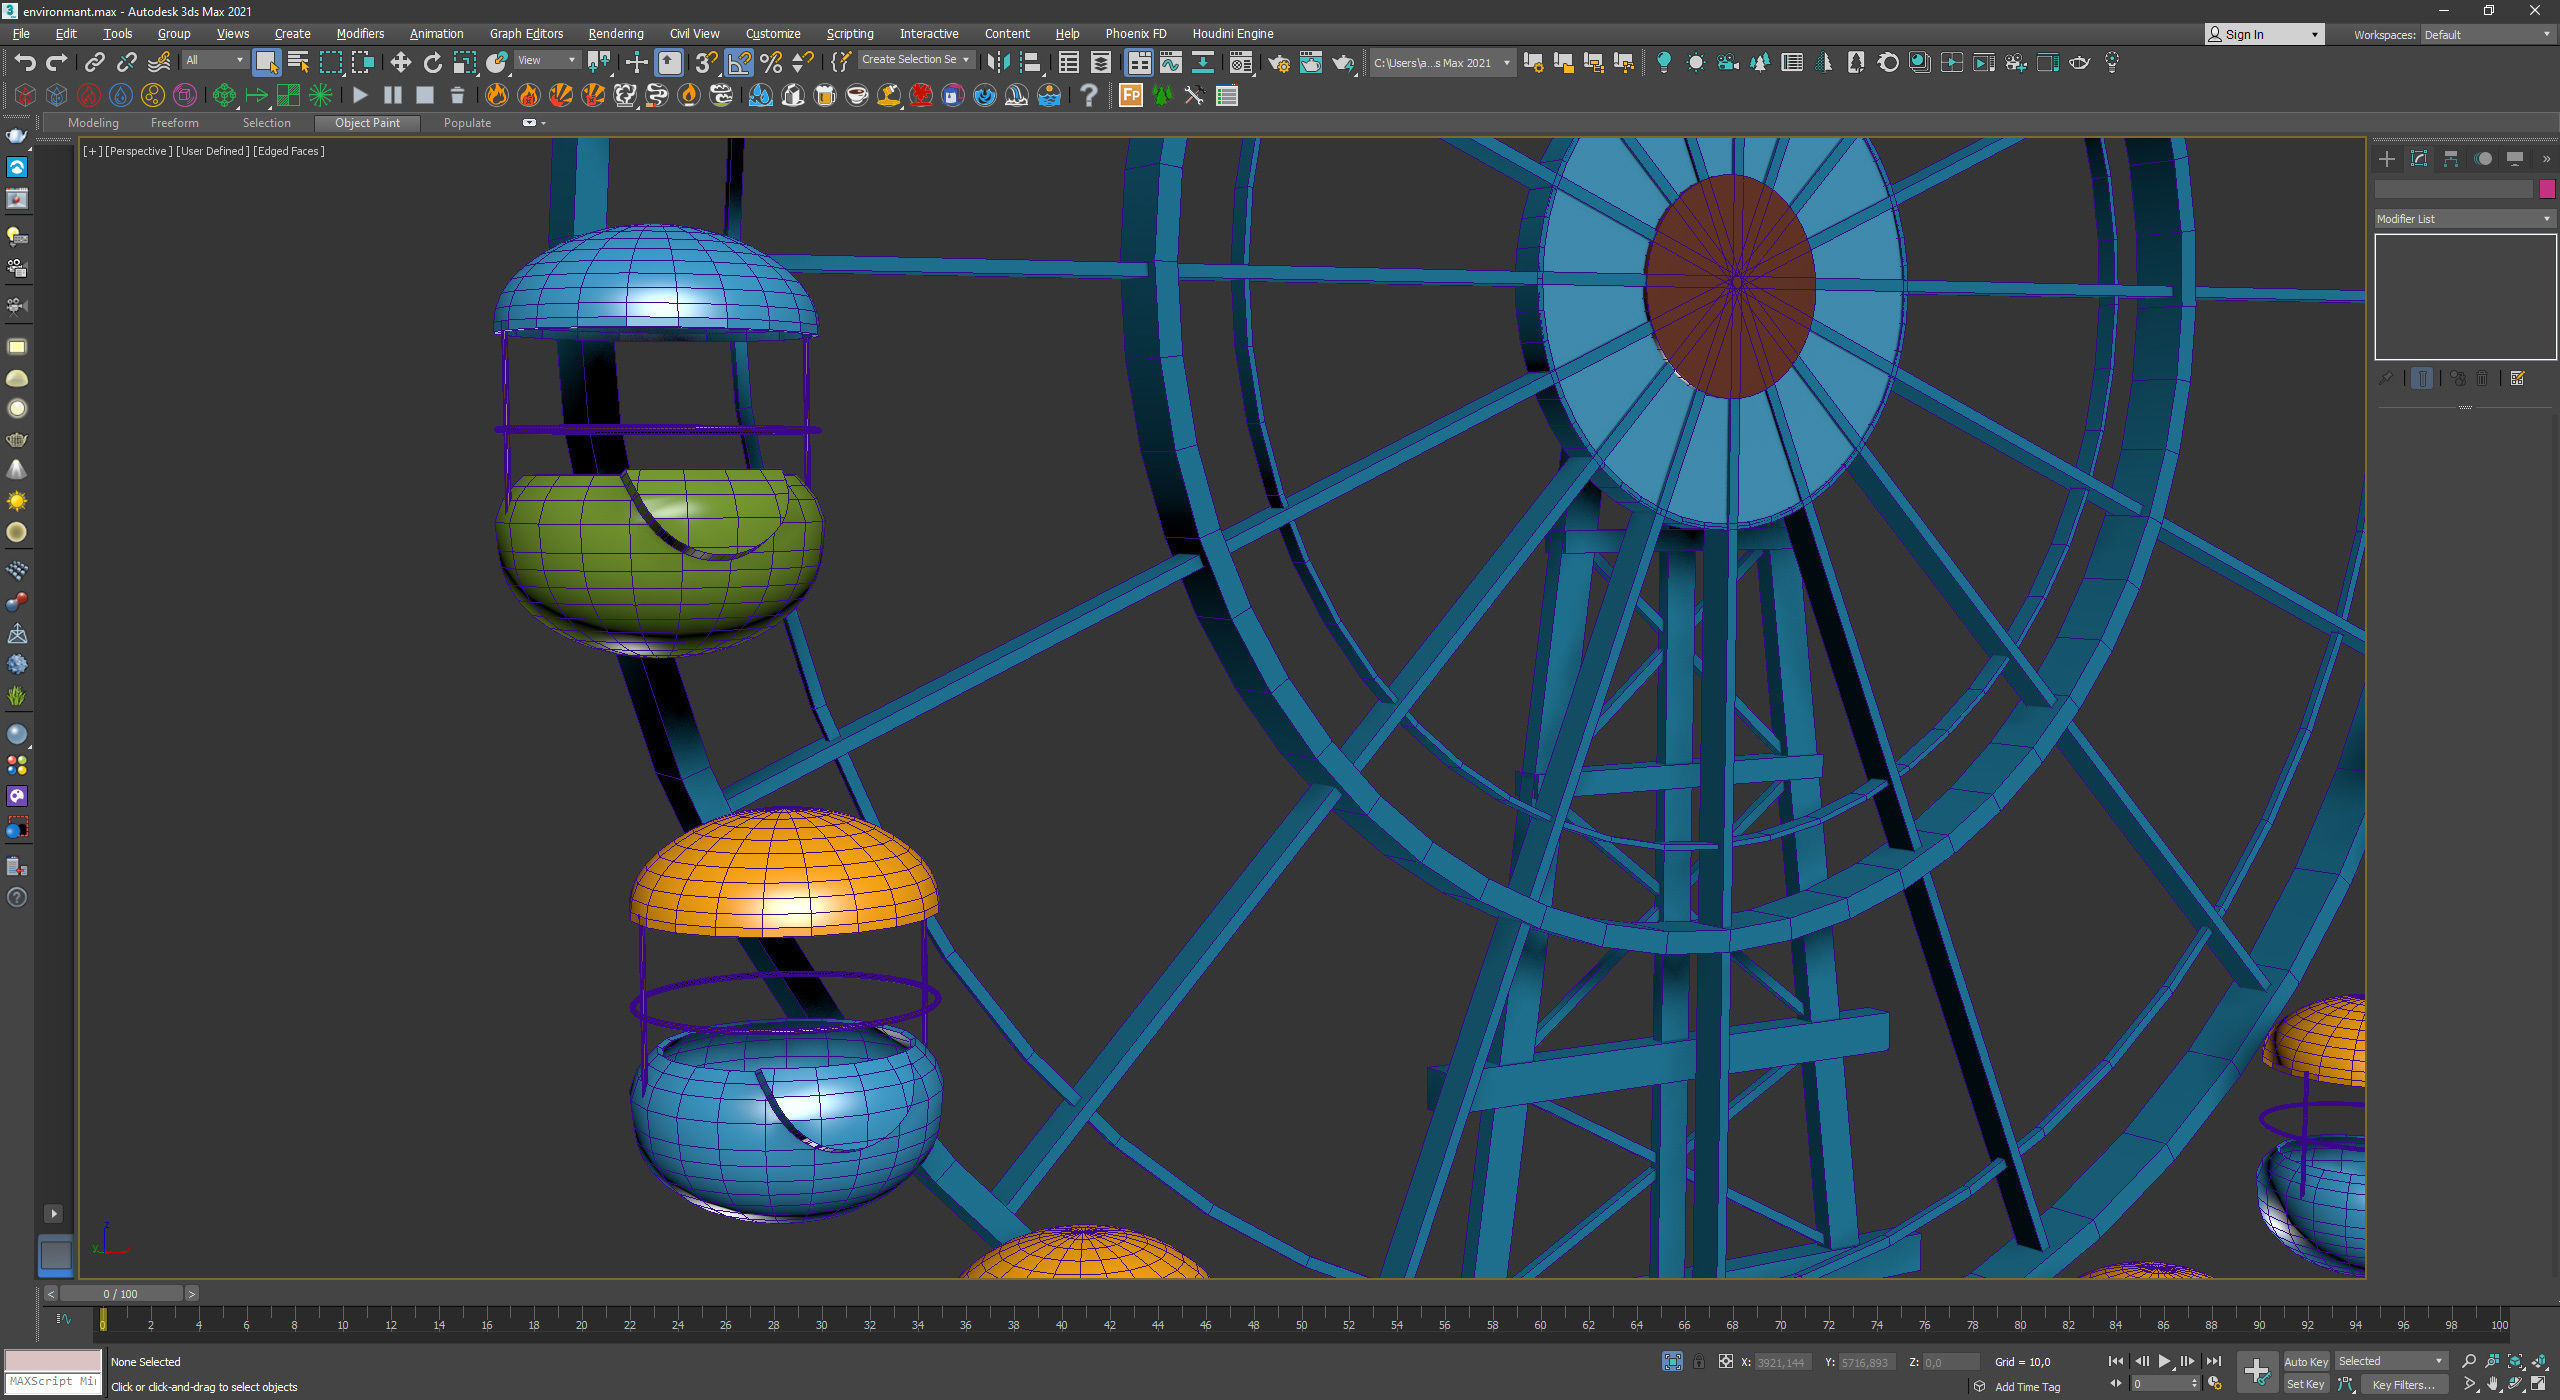
Task: Select the Rotate tool
Action: click(432, 63)
